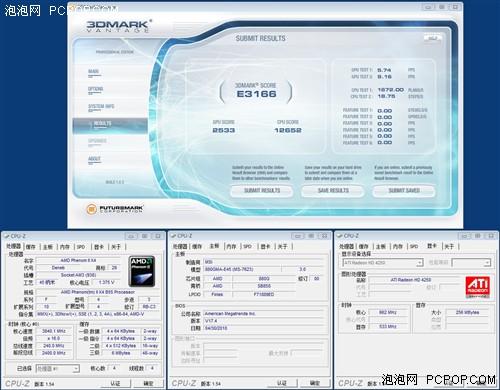Click the 3DMark Vantage logo

click(x=118, y=26)
